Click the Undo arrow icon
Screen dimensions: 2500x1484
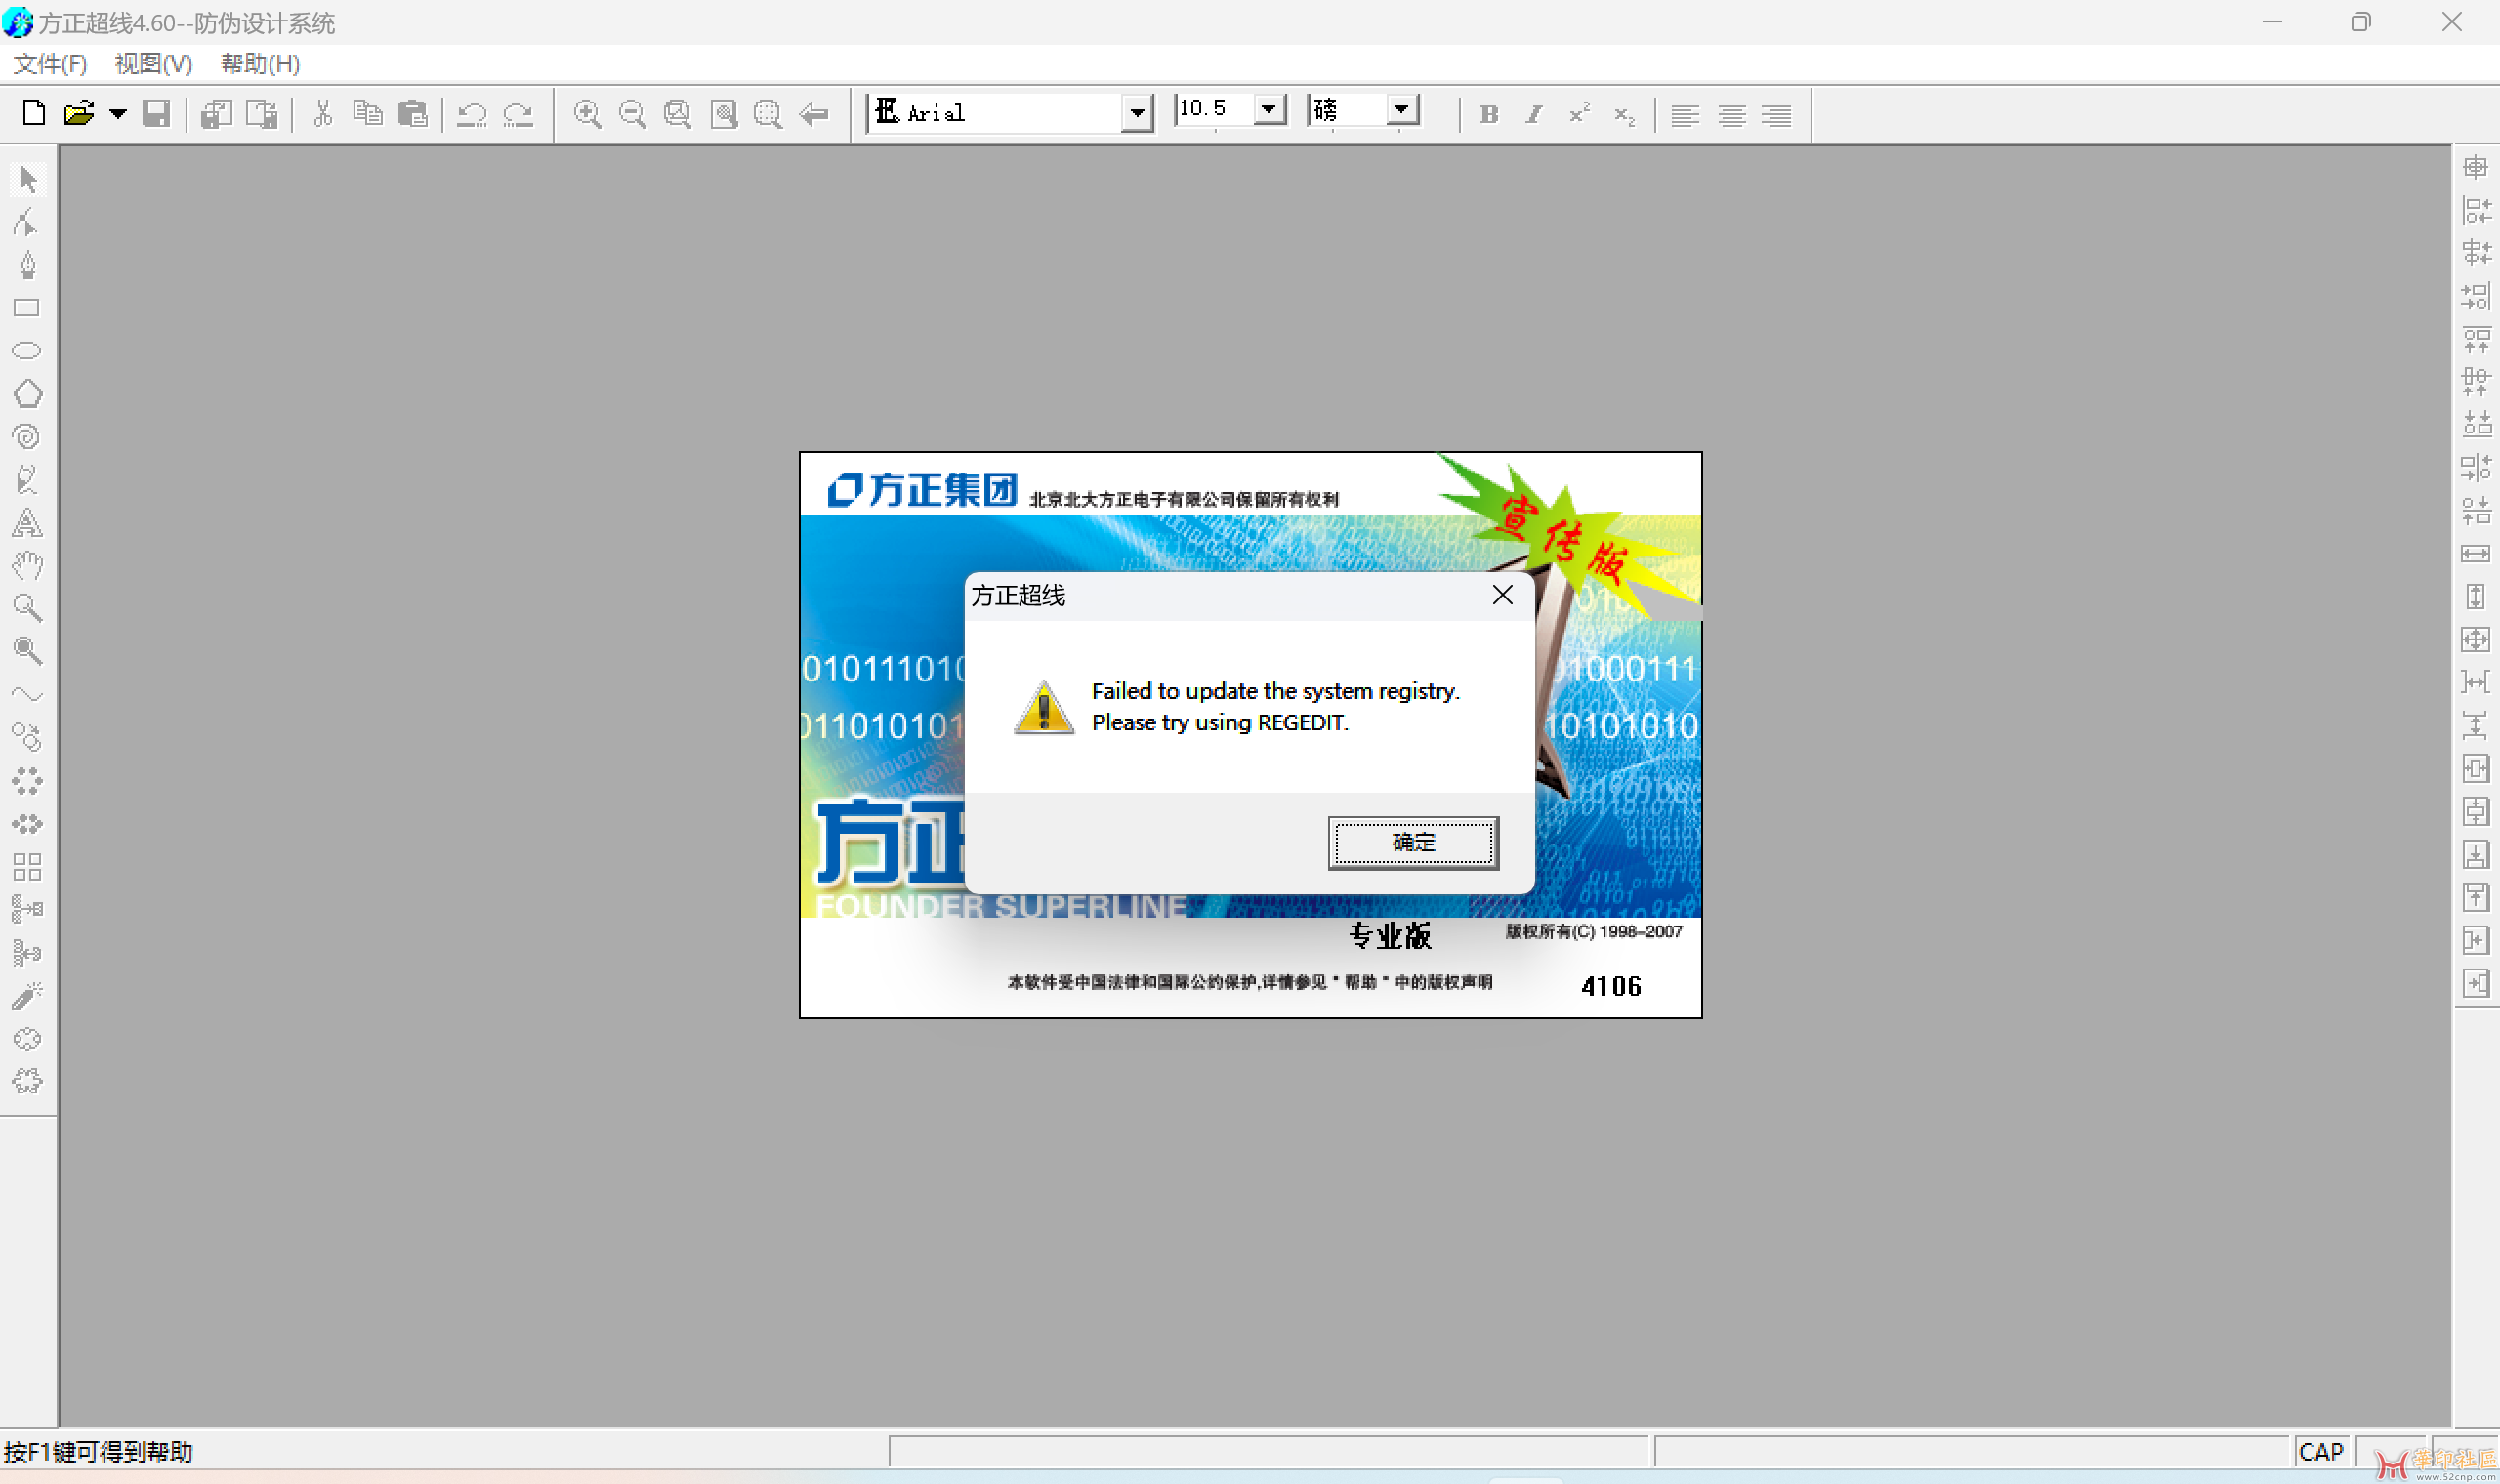pos(471,114)
